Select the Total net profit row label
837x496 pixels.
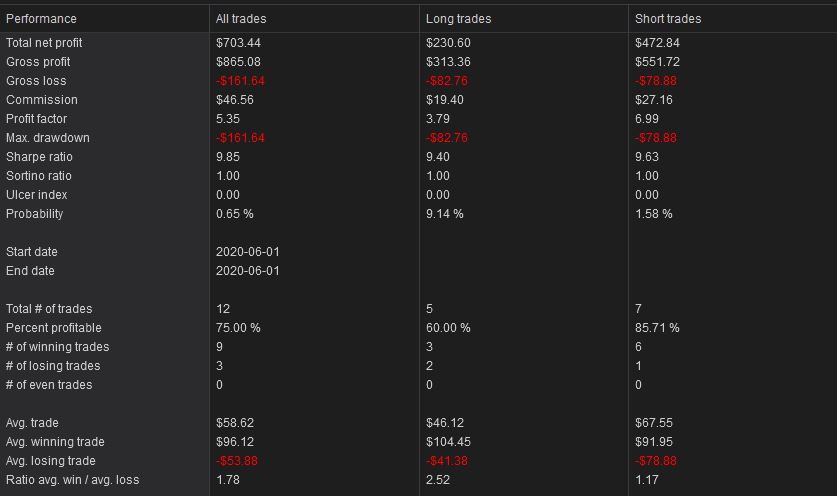point(44,43)
